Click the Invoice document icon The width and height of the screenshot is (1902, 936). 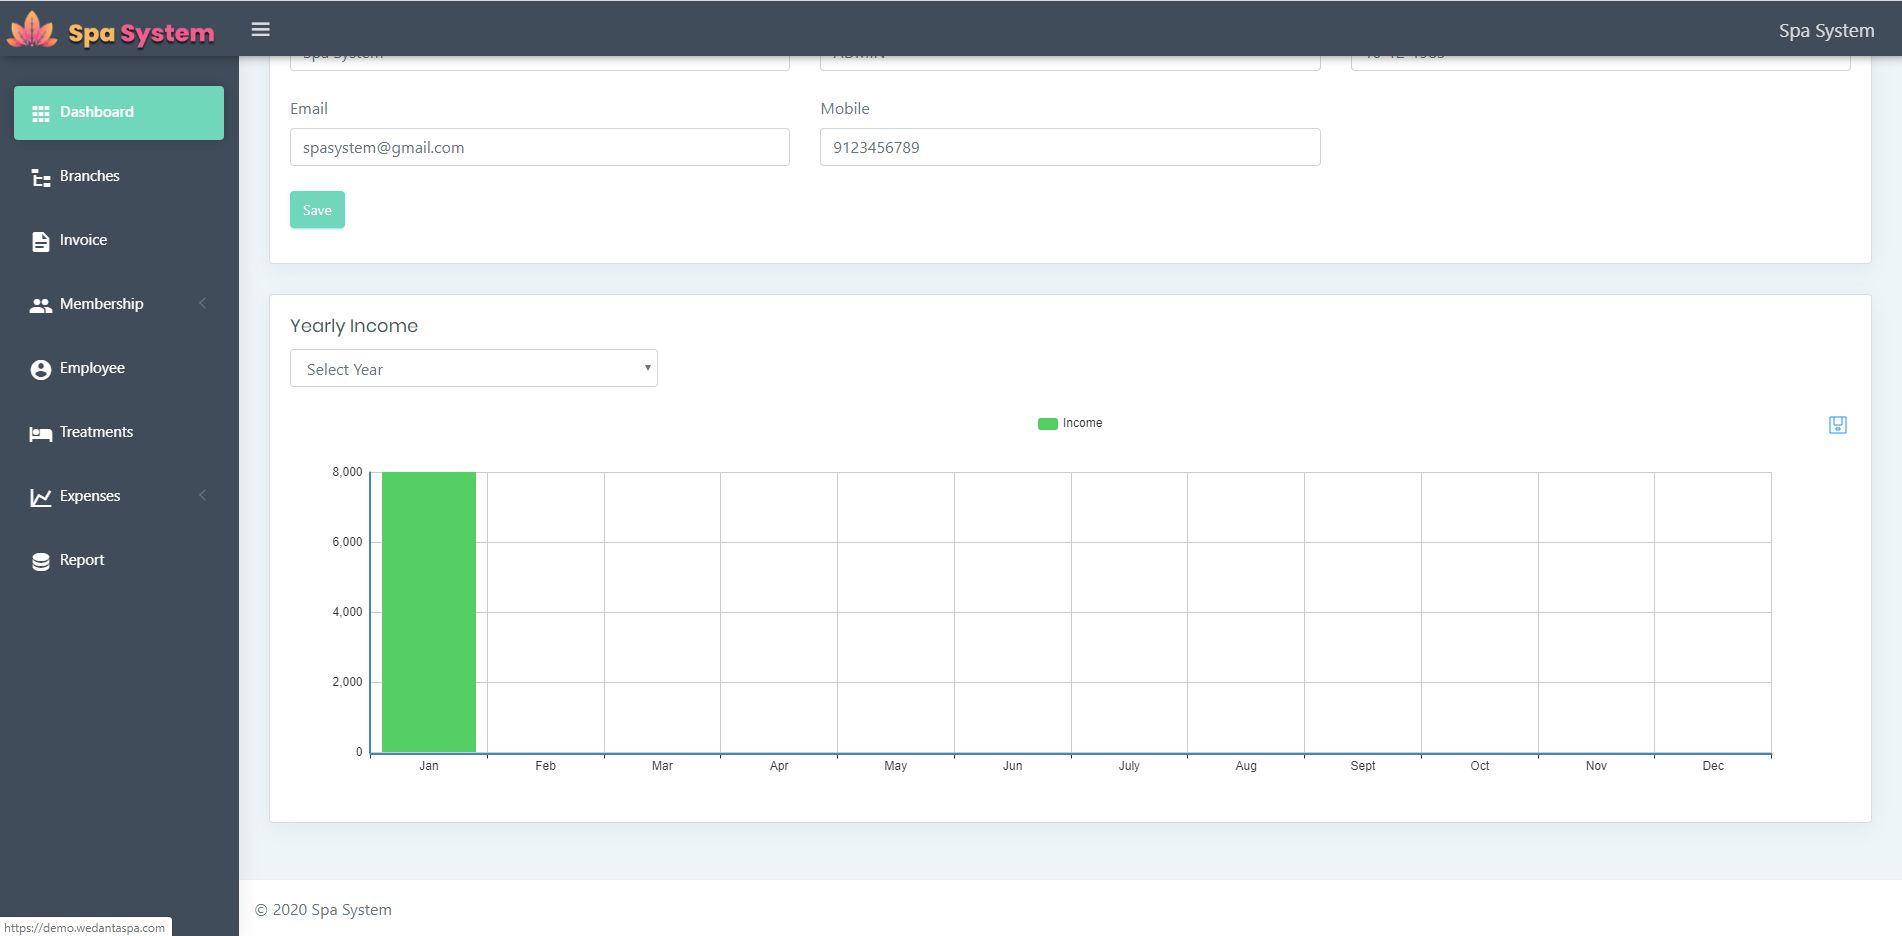[x=40, y=241]
